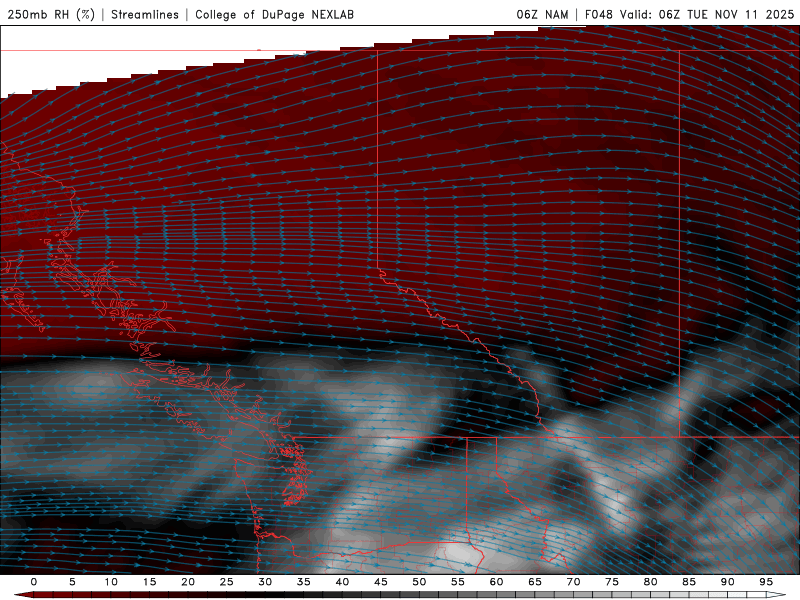Click the '250mb RH (%)' title text
The image size is (800, 600).
point(51,14)
